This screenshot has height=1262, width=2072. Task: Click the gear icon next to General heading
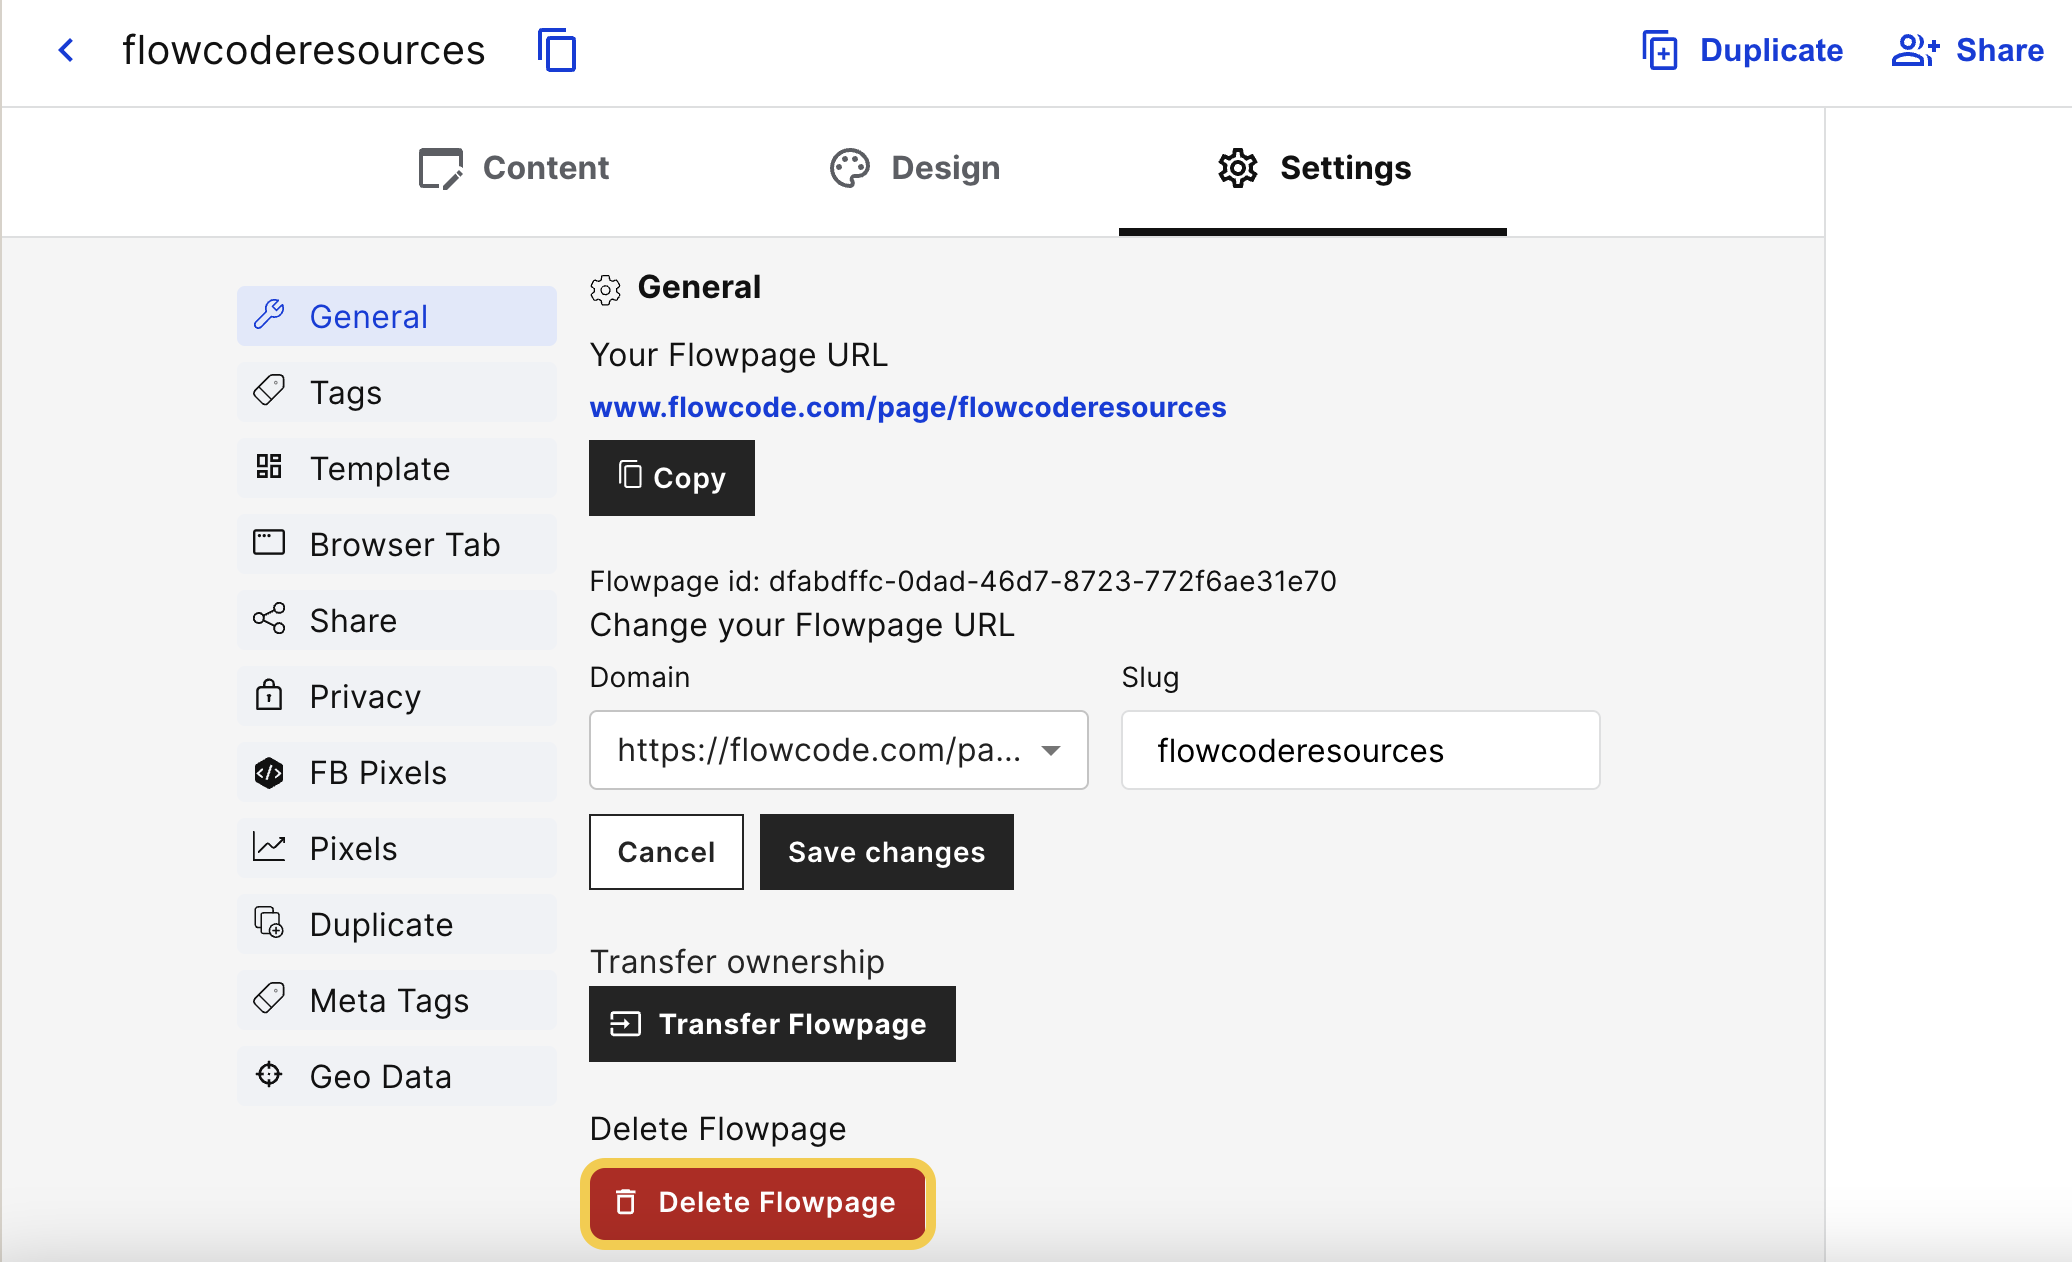tap(605, 290)
